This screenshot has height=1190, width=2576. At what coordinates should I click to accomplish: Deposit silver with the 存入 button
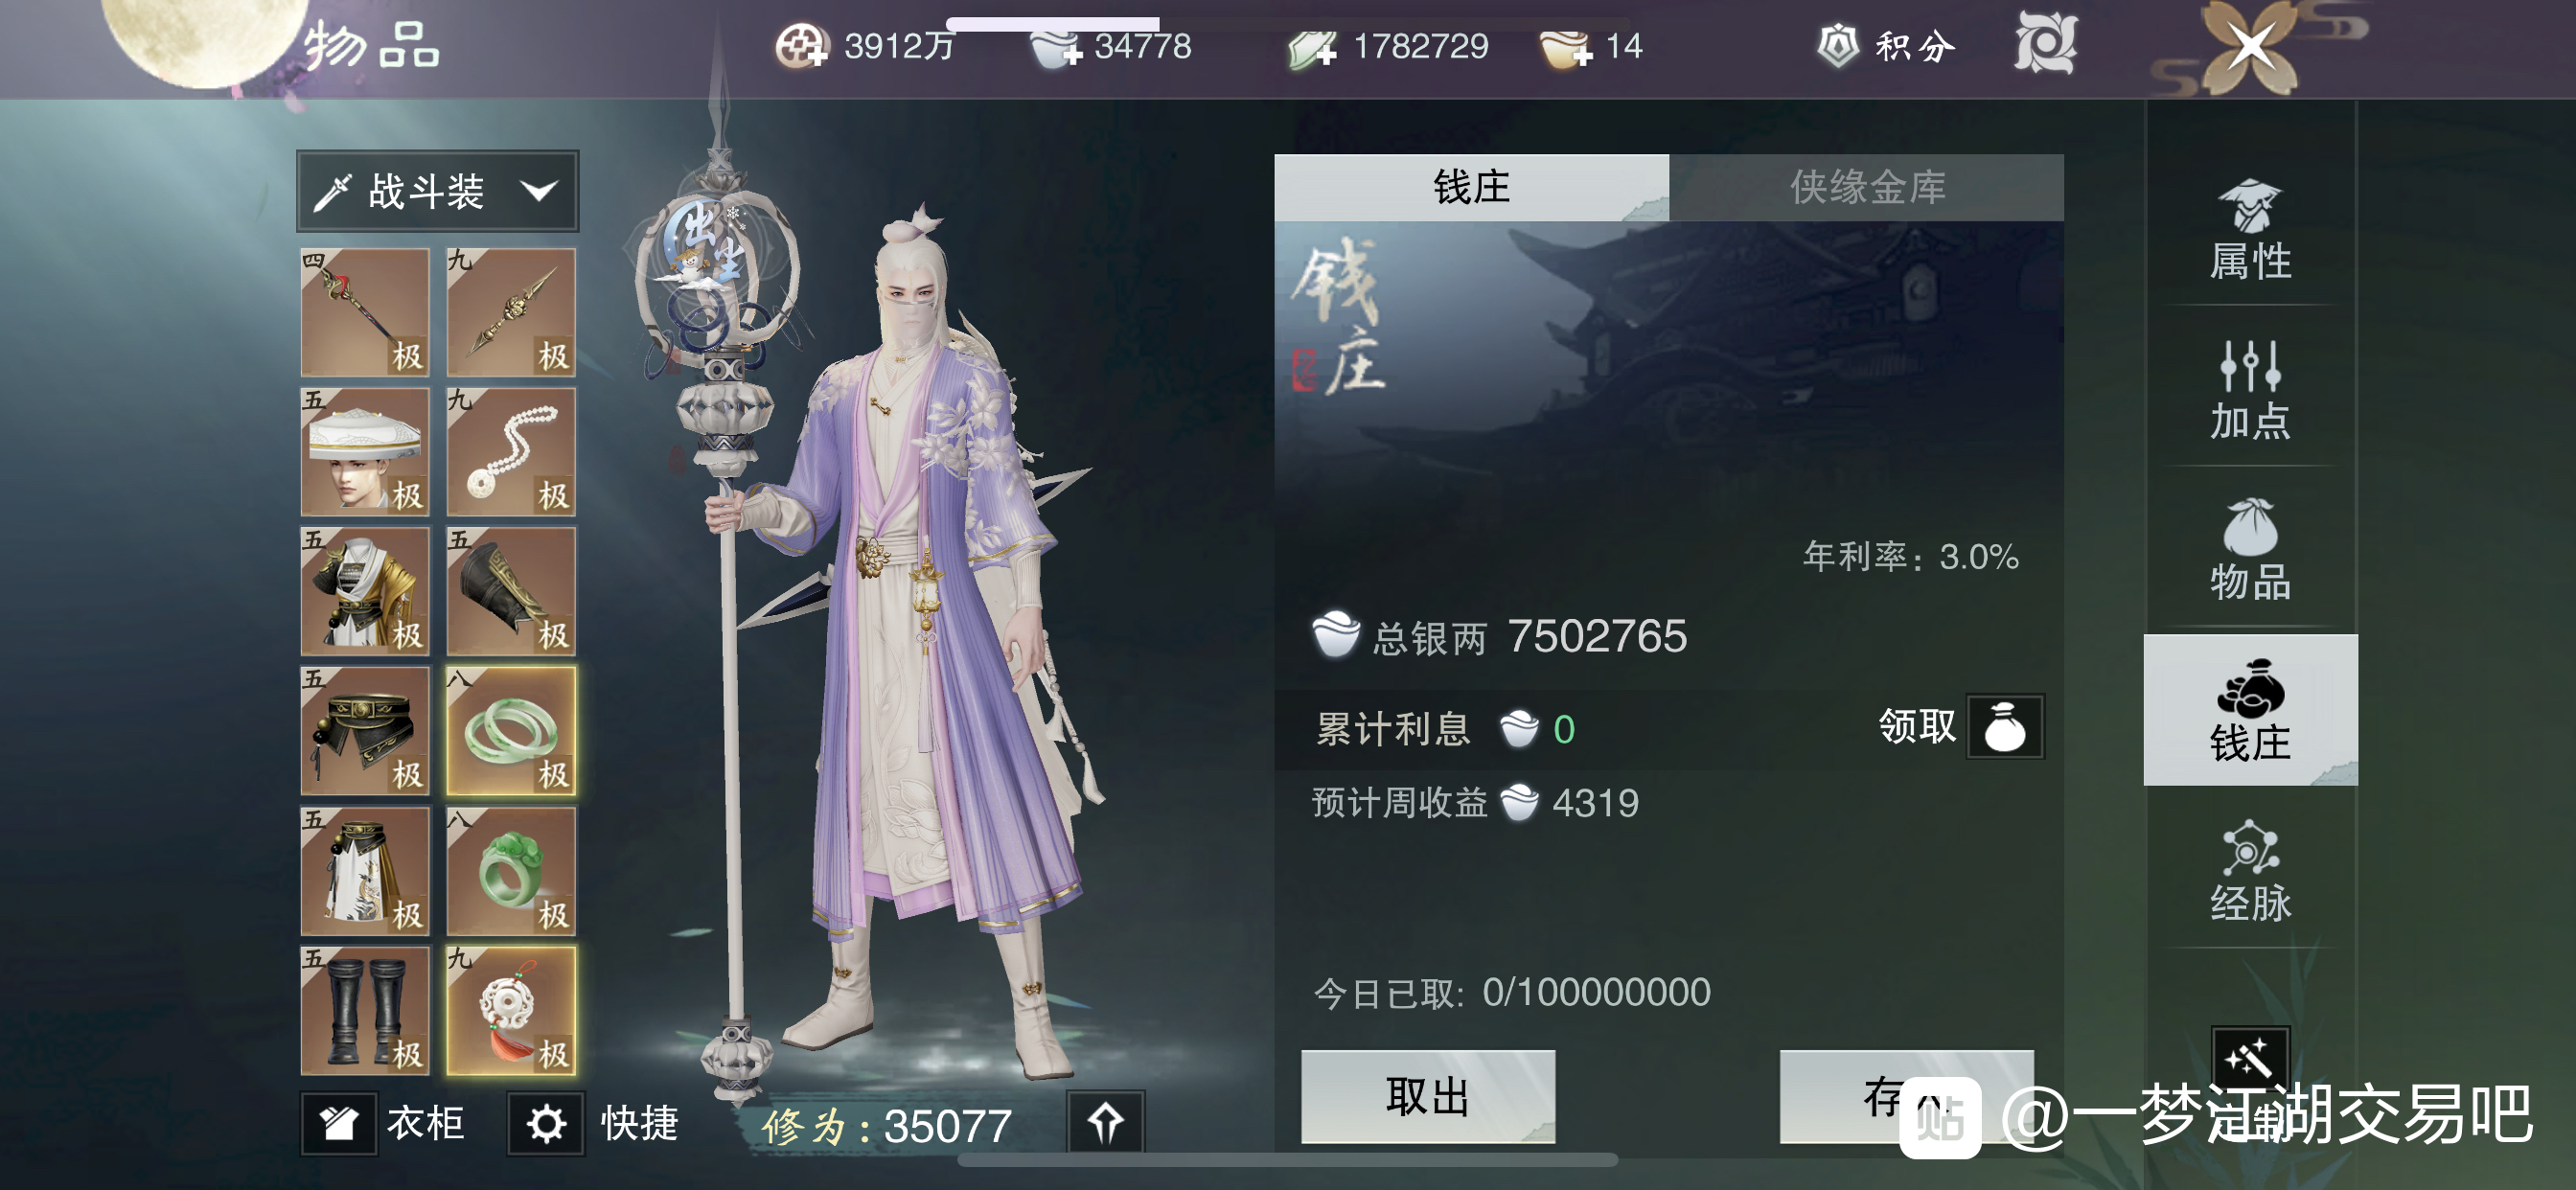(1906, 1097)
